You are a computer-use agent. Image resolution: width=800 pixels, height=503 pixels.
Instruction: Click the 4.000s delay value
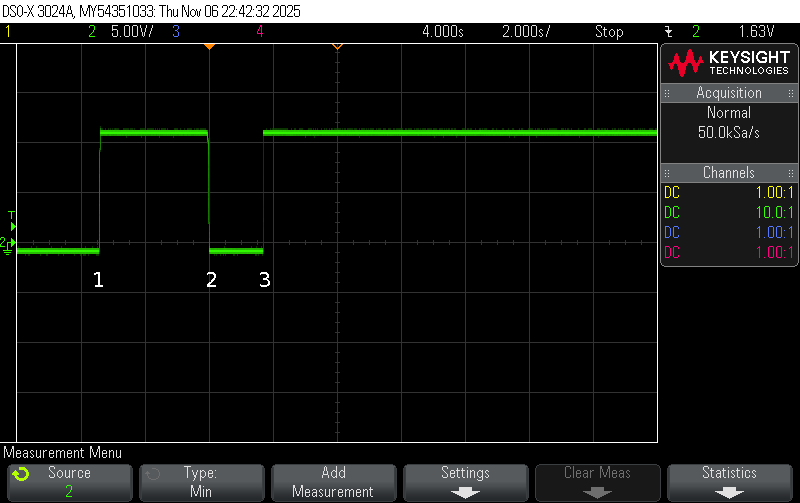443,32
